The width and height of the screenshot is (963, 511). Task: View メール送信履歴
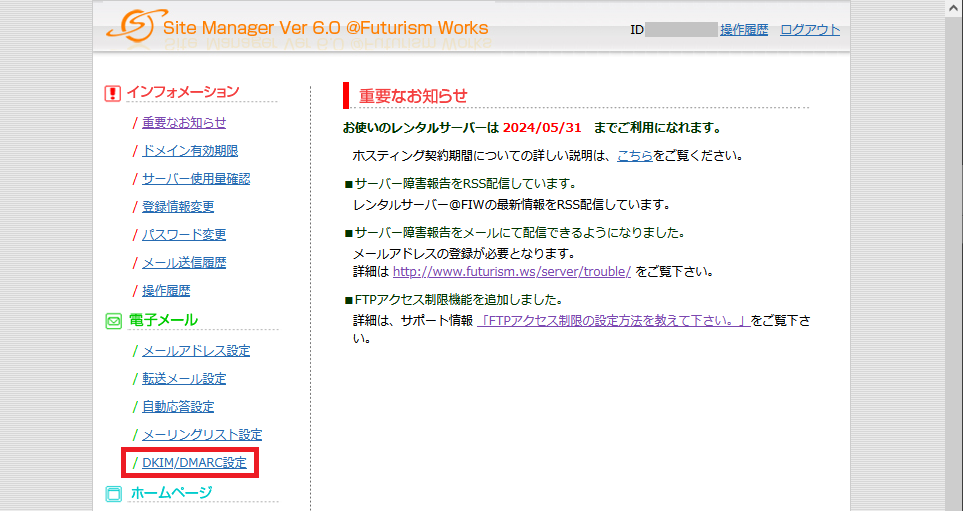[184, 263]
